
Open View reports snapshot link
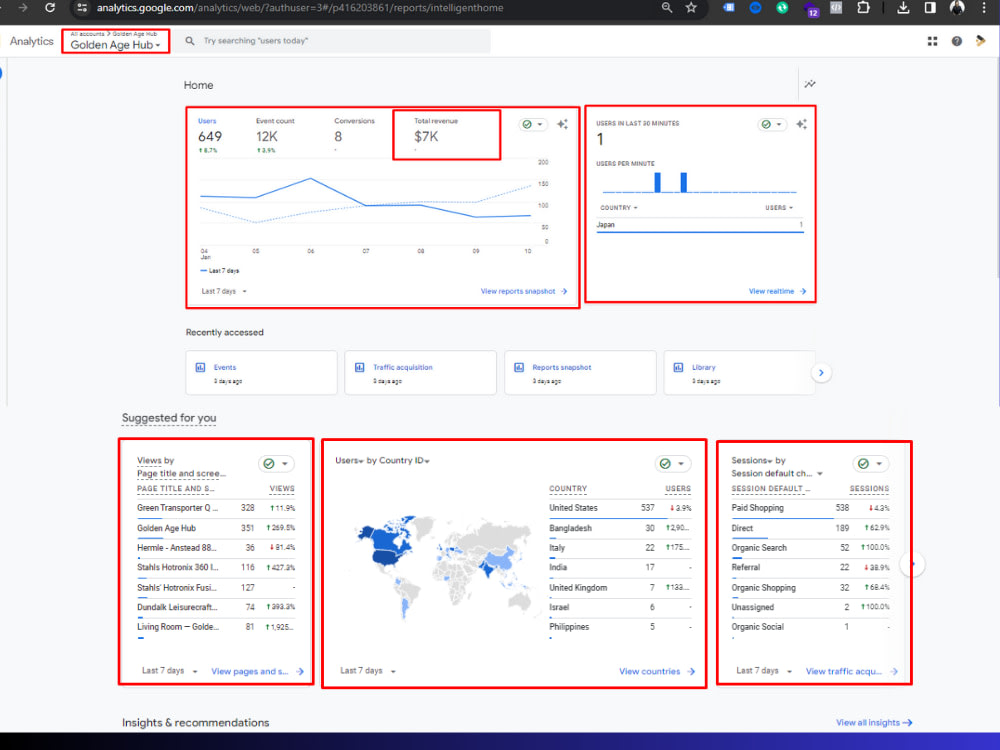[524, 291]
